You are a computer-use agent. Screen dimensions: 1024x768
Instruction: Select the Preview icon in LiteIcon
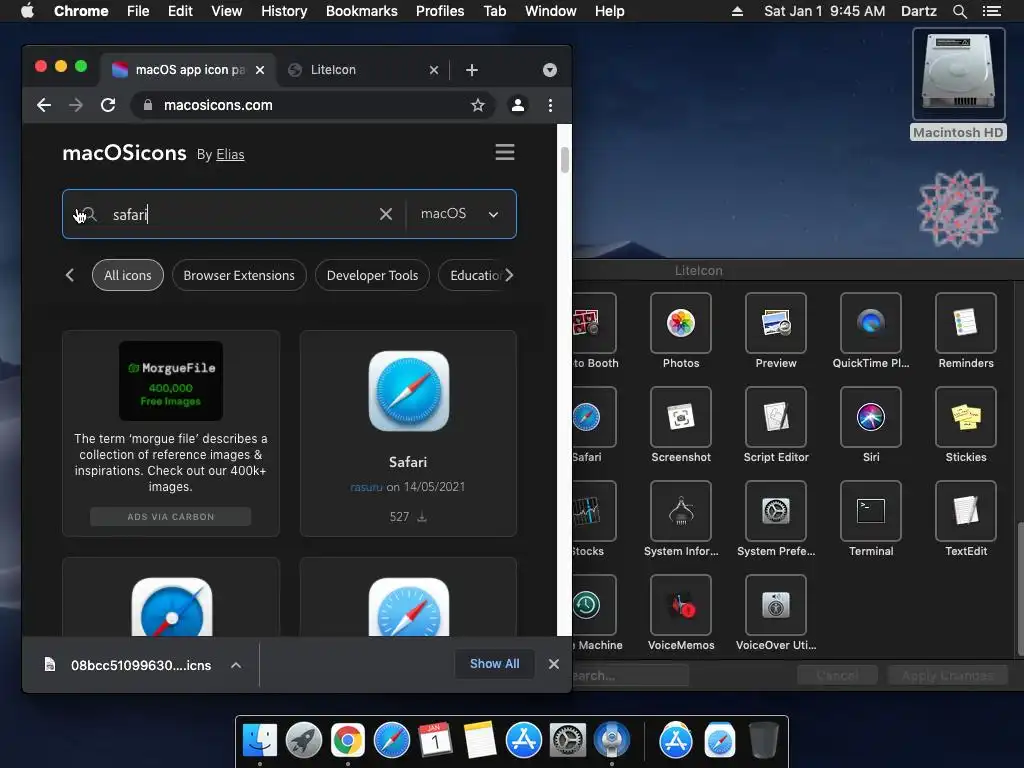(776, 323)
